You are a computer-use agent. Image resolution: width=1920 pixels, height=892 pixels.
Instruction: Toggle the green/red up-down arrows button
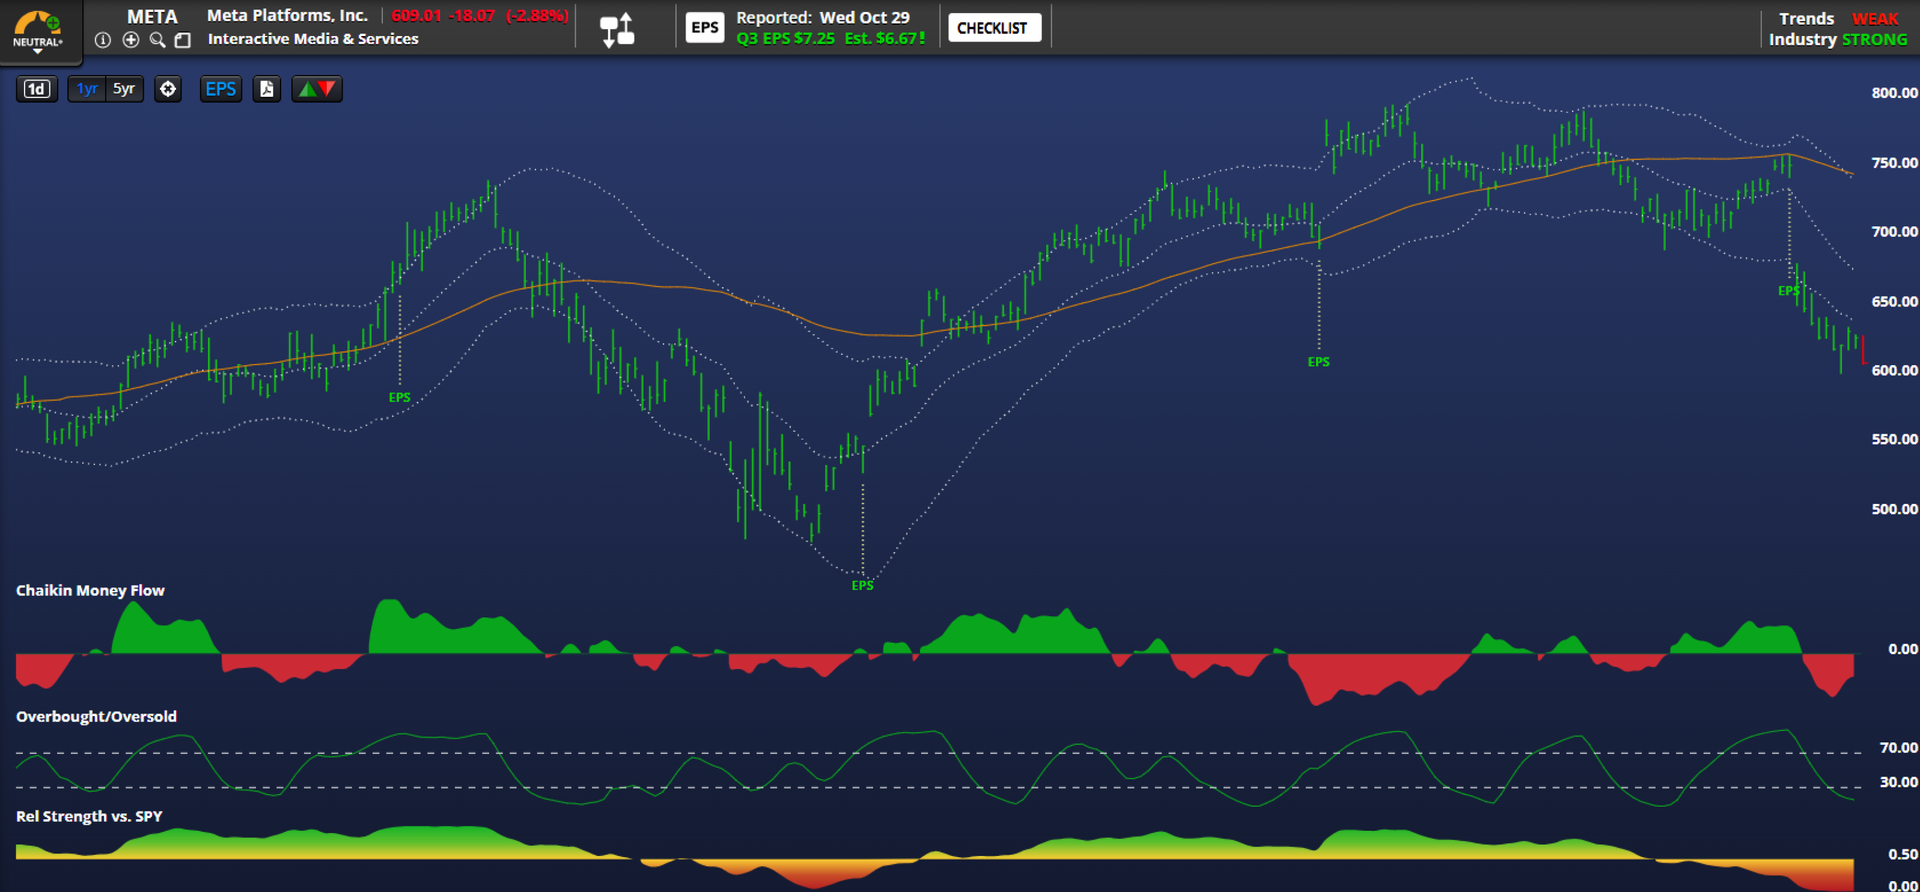(x=316, y=89)
